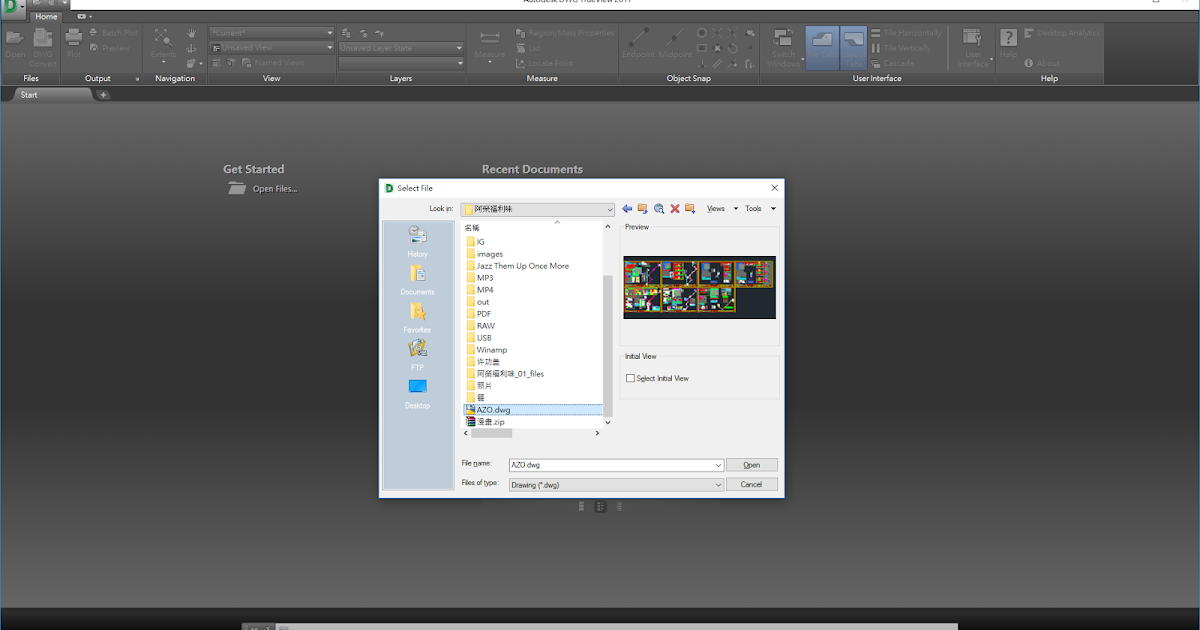Click the Up one level folder icon
1200x630 pixels.
tap(643, 209)
